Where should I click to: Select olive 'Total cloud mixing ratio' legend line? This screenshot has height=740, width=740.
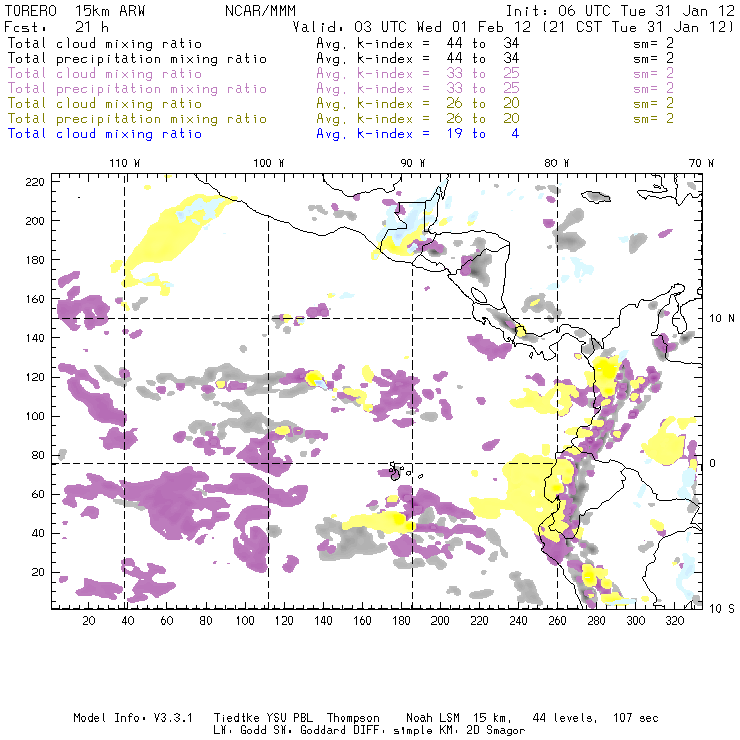click(x=105, y=103)
